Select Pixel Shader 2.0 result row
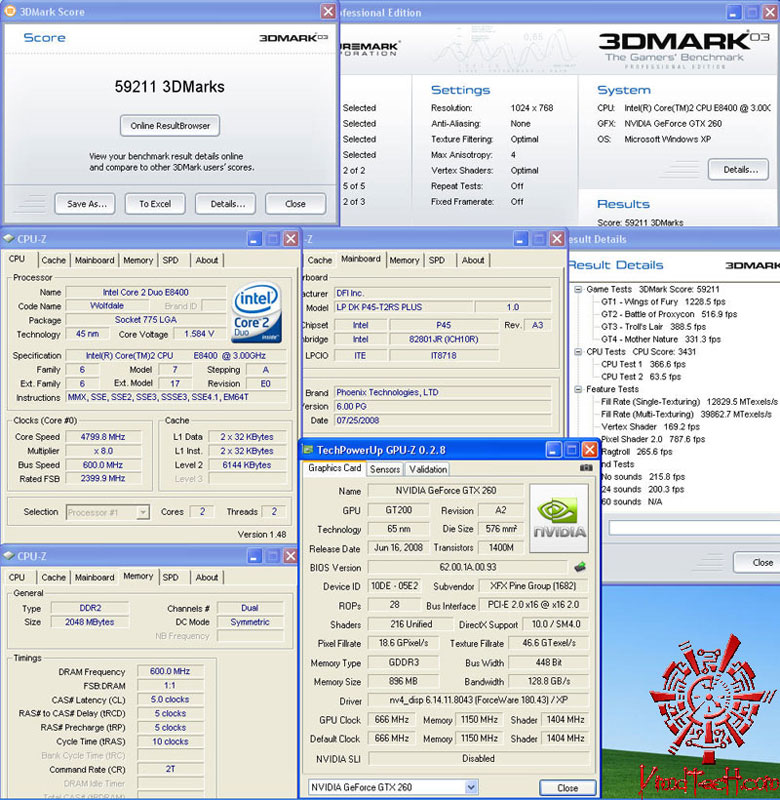780x800 pixels. pos(652,439)
